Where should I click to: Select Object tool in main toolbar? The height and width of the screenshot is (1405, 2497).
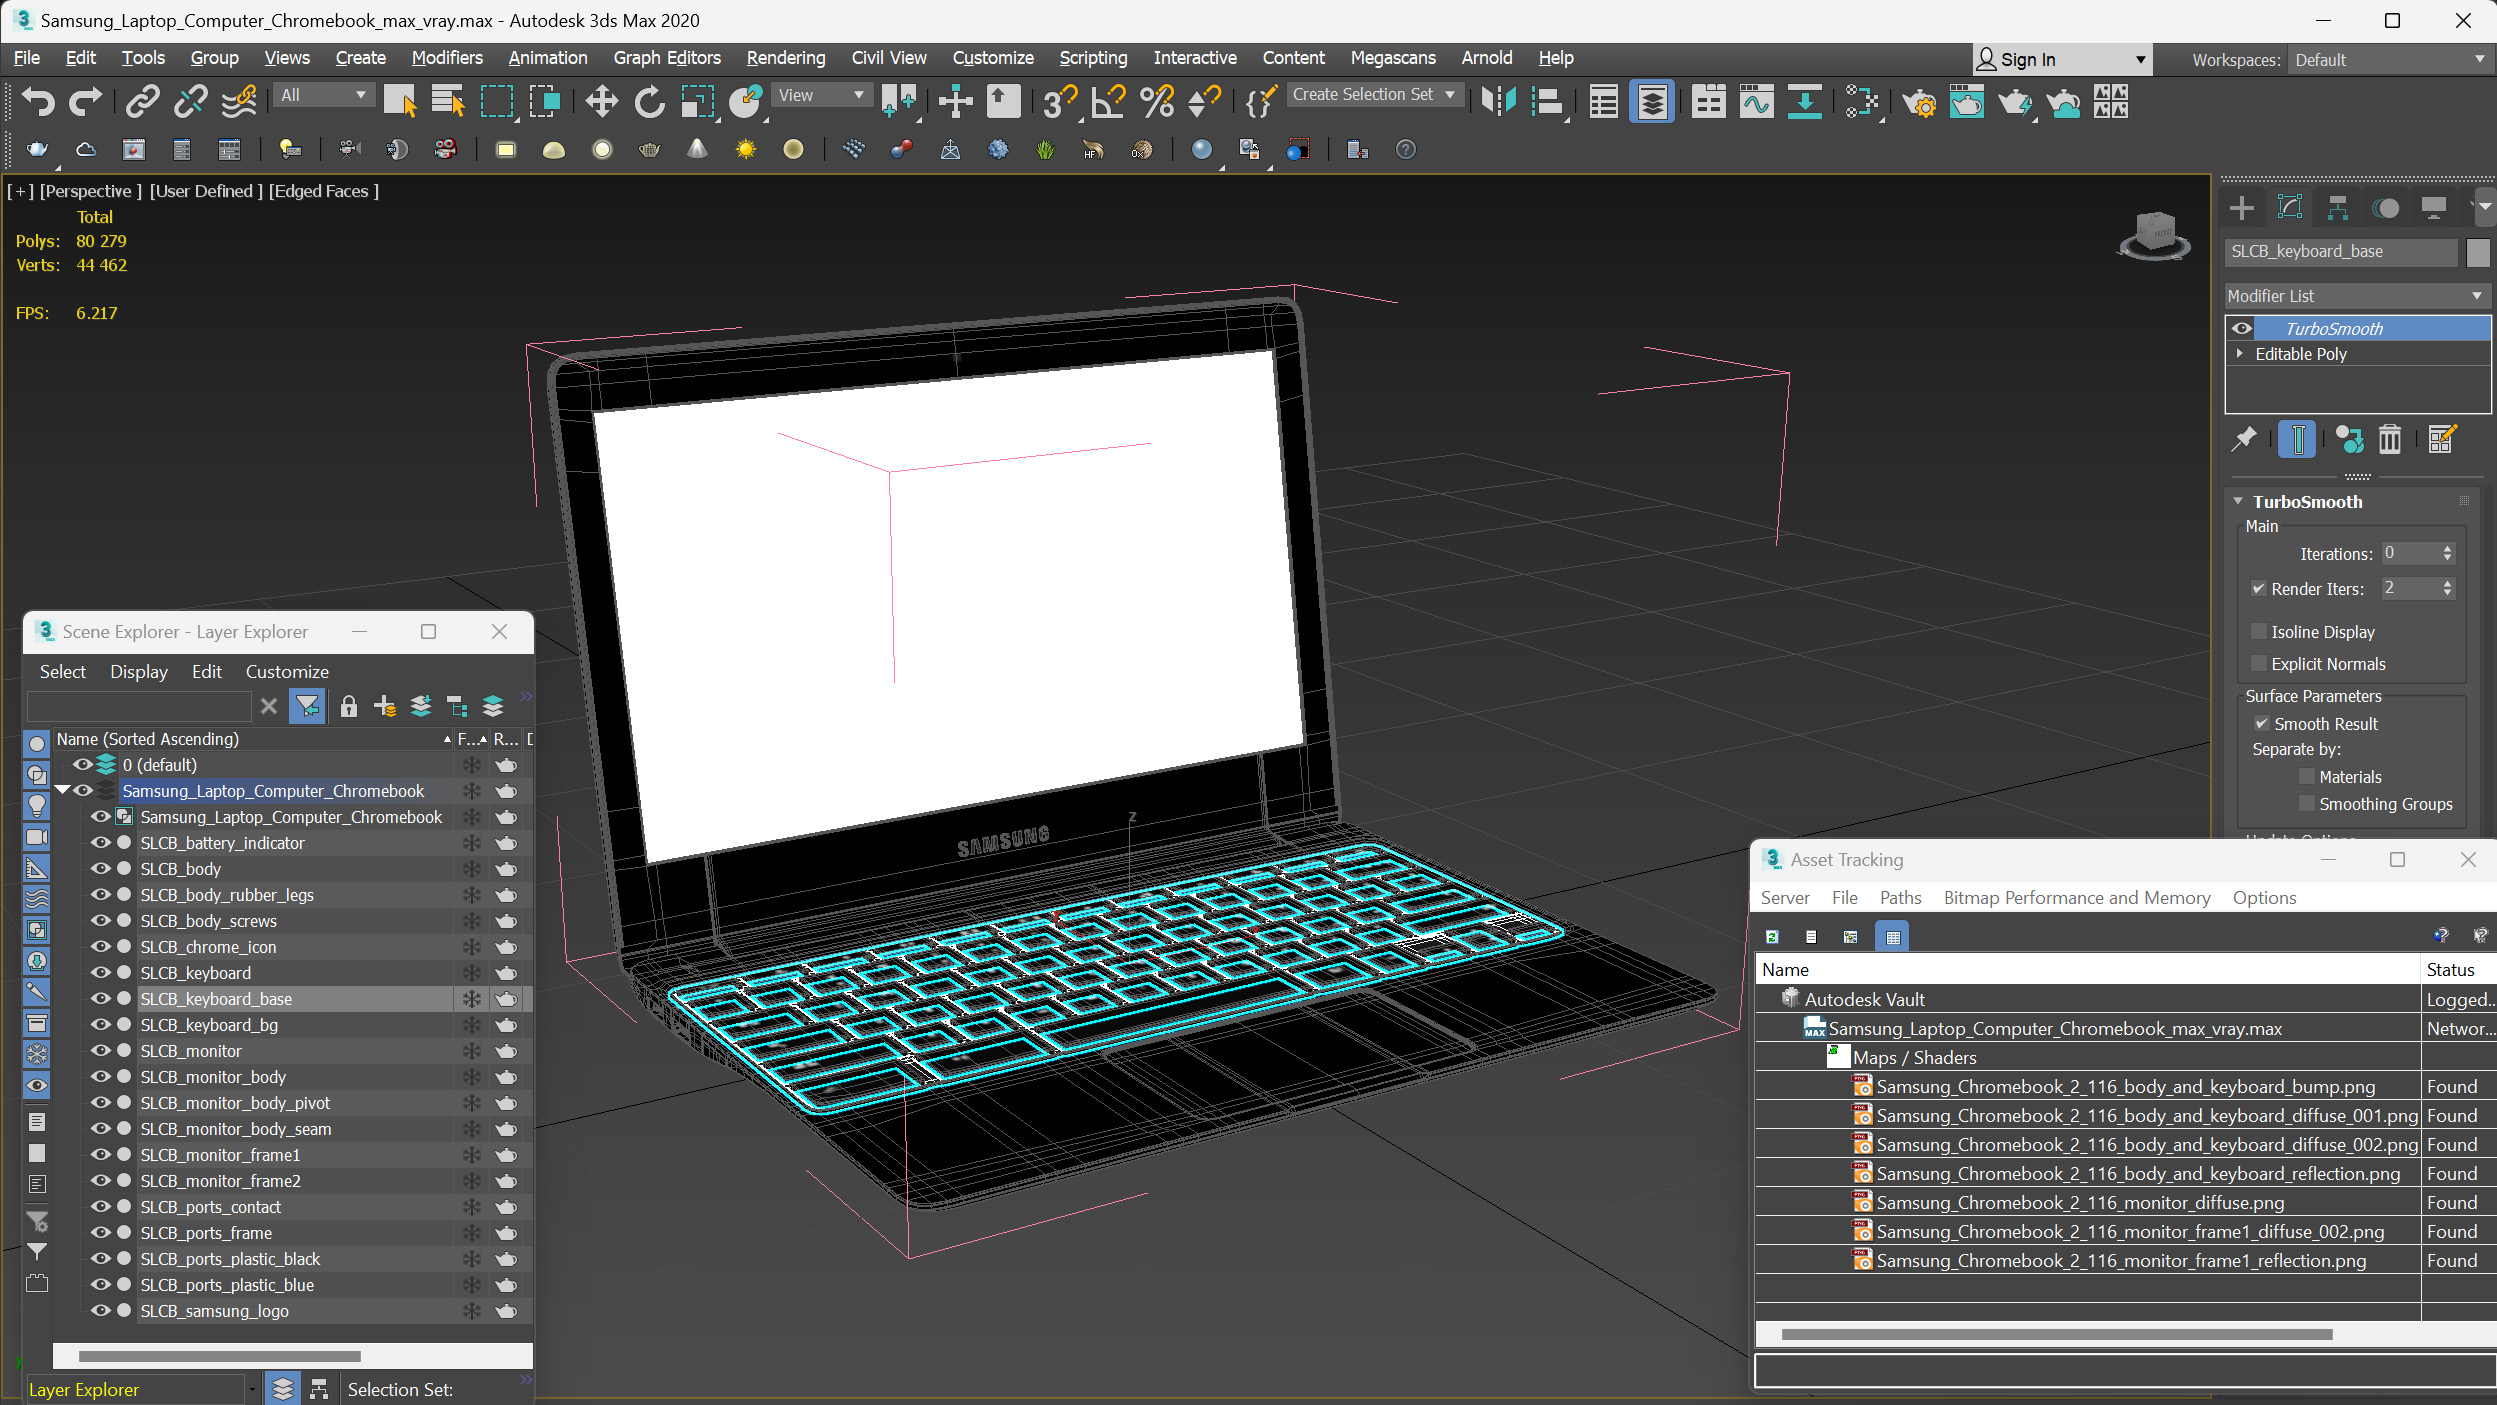tap(400, 101)
